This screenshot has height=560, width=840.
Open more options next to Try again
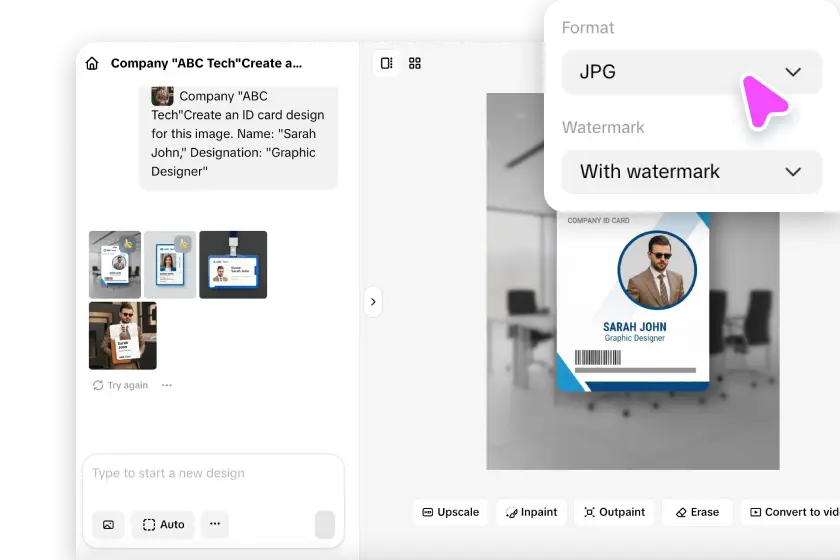pos(167,385)
